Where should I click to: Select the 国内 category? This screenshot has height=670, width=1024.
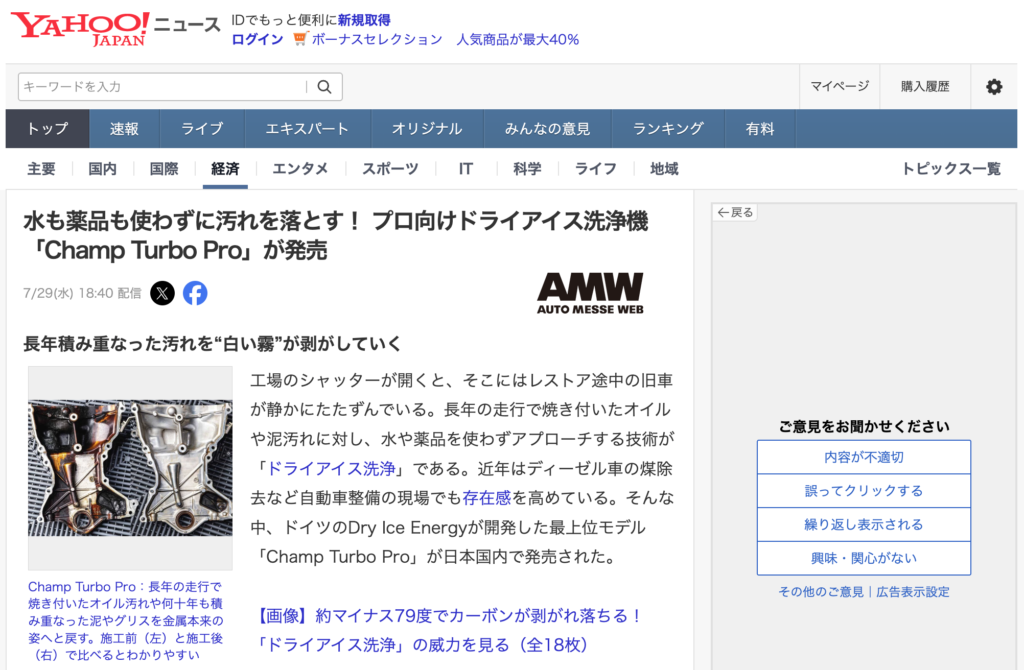tap(103, 169)
